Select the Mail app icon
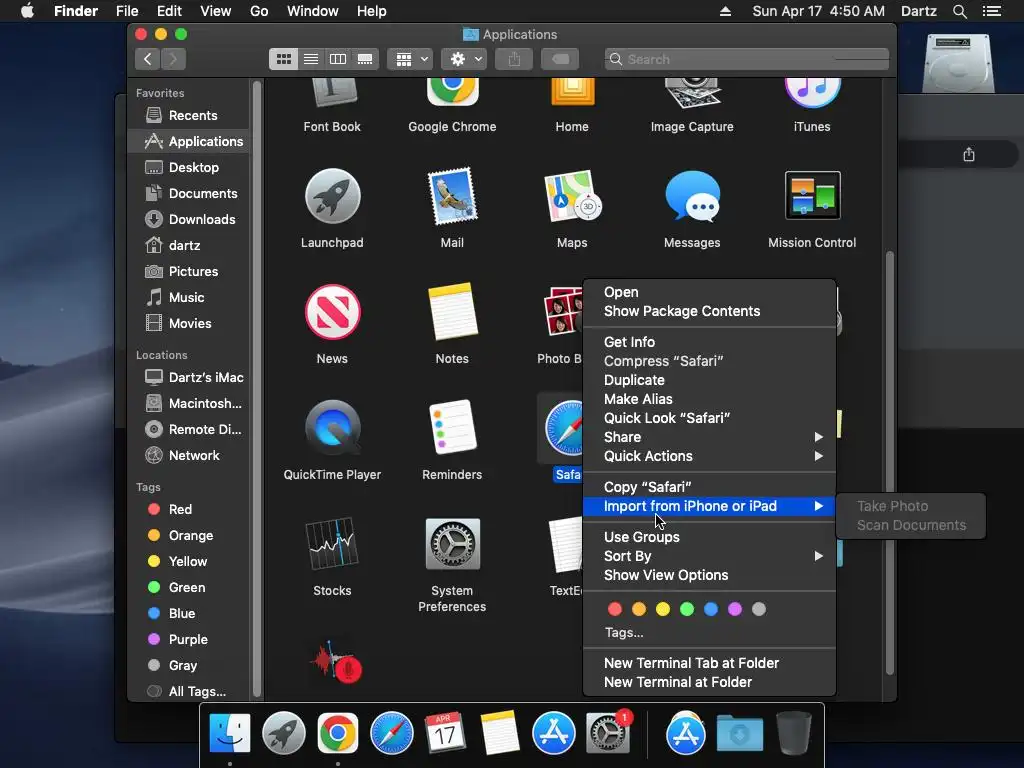Screen dimensions: 1024x768 click(452, 196)
